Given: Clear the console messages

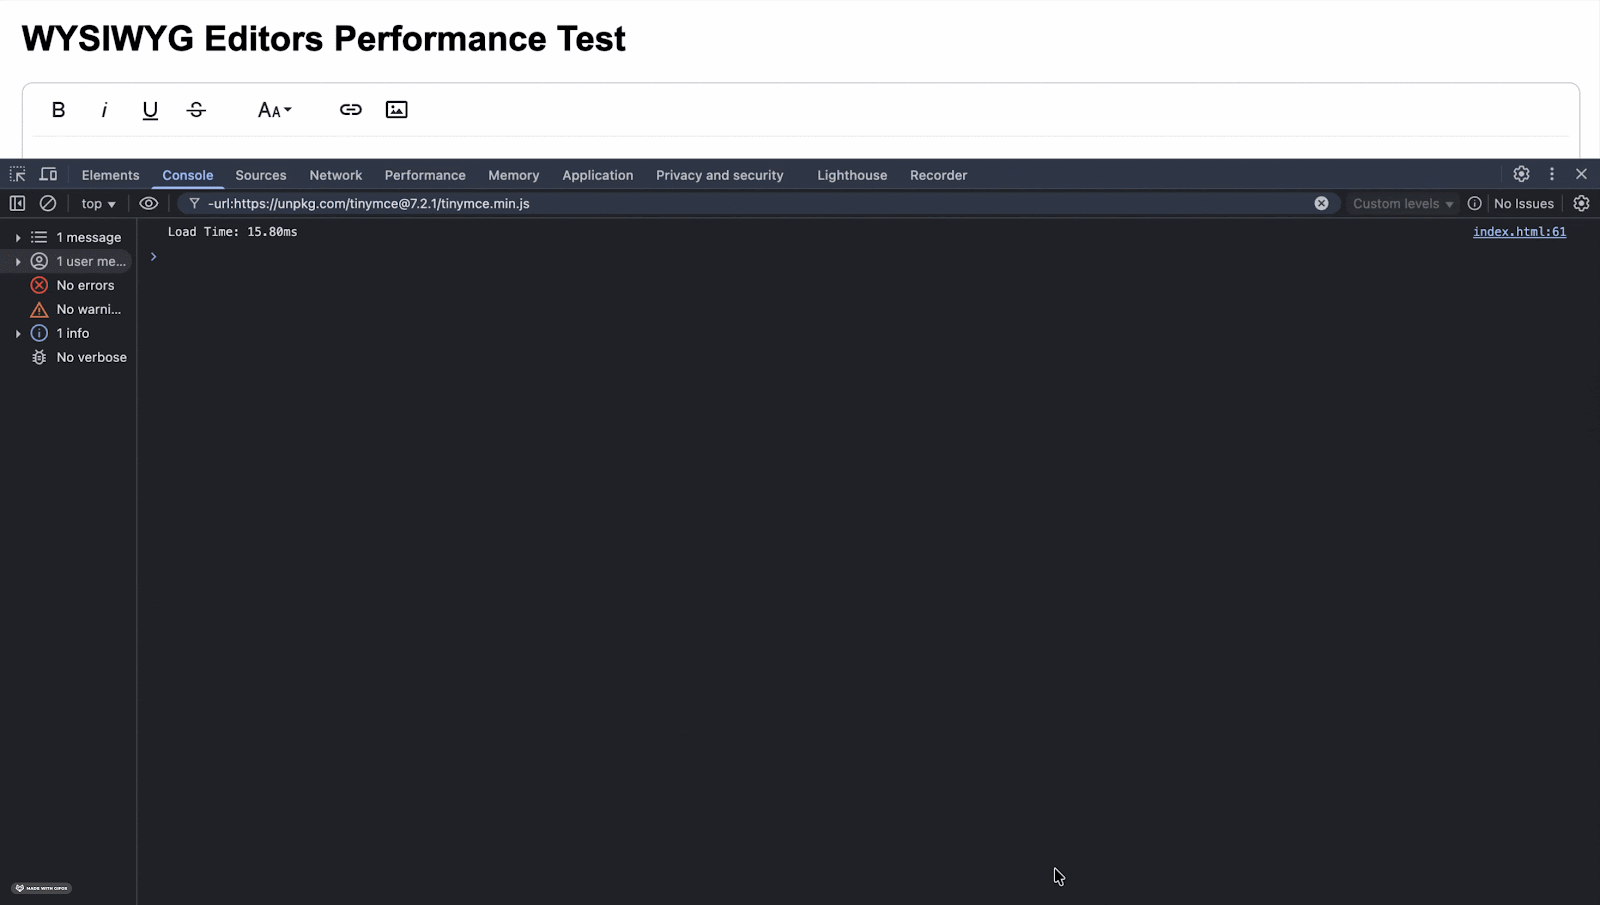Looking at the screenshot, I should [48, 203].
